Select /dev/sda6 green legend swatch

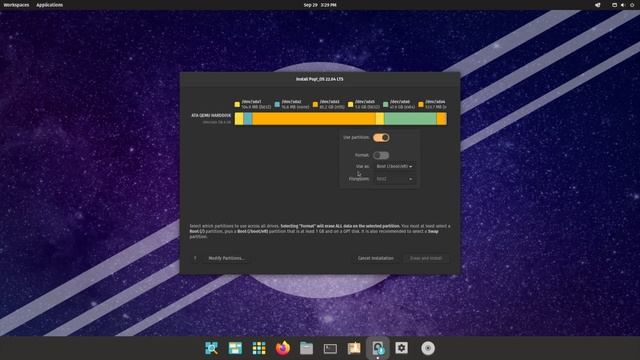[386, 104]
